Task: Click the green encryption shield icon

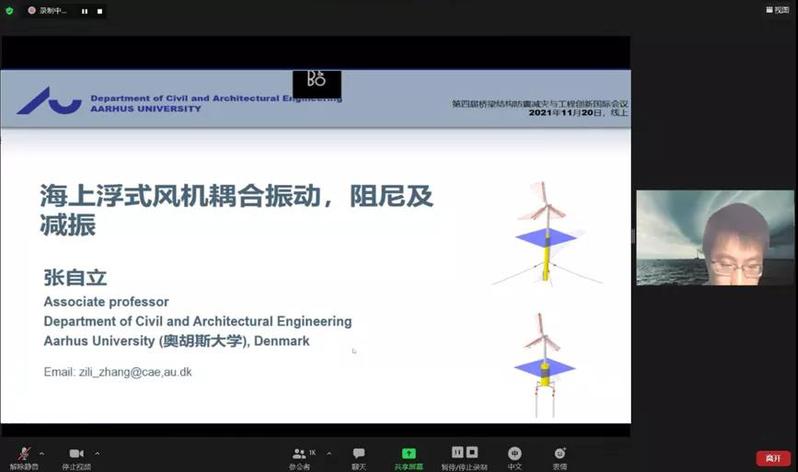Action: coord(9,11)
